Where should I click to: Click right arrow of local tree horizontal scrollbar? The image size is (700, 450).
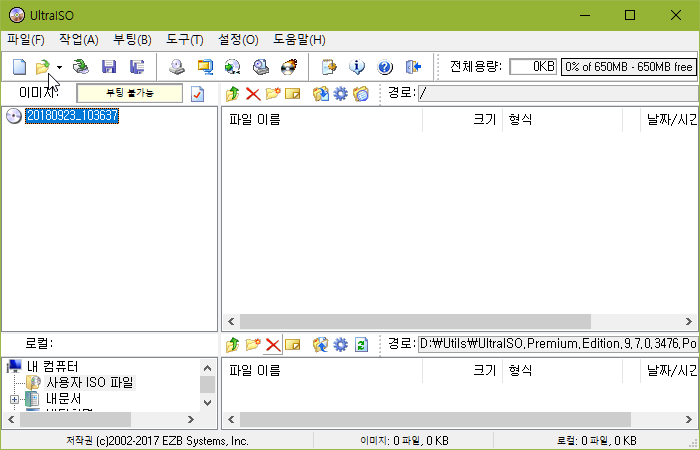(191, 419)
